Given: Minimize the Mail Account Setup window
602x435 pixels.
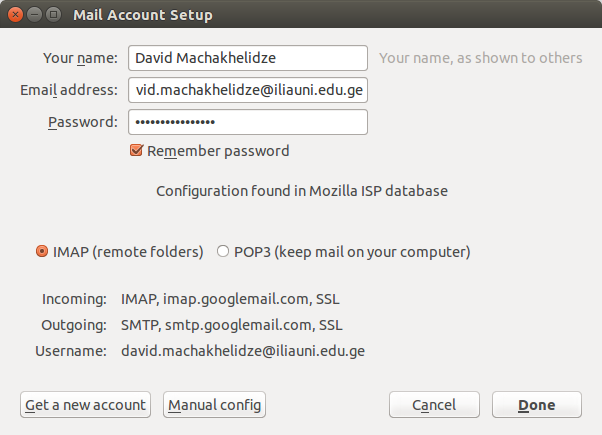Looking at the screenshot, I should pyautogui.click(x=35, y=15).
